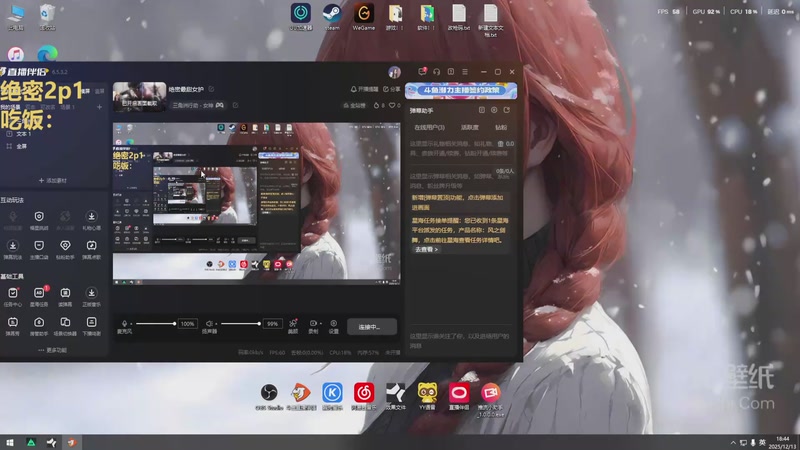
Task: Open the messages icon with red dot in title bar
Action: [x=422, y=72]
